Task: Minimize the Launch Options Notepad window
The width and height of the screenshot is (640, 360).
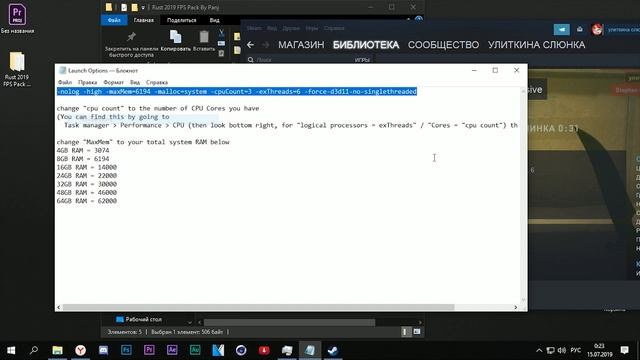Action: pyautogui.click(x=474, y=70)
